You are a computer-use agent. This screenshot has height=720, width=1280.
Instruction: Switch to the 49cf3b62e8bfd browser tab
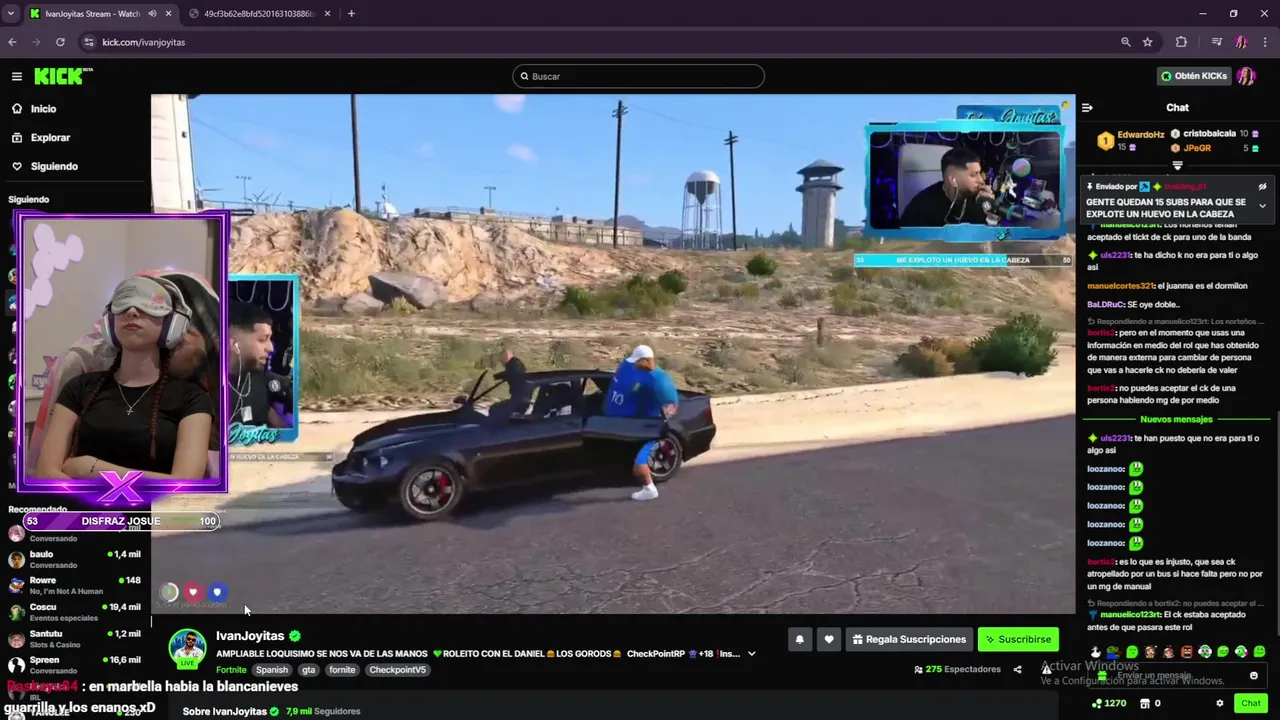260,14
